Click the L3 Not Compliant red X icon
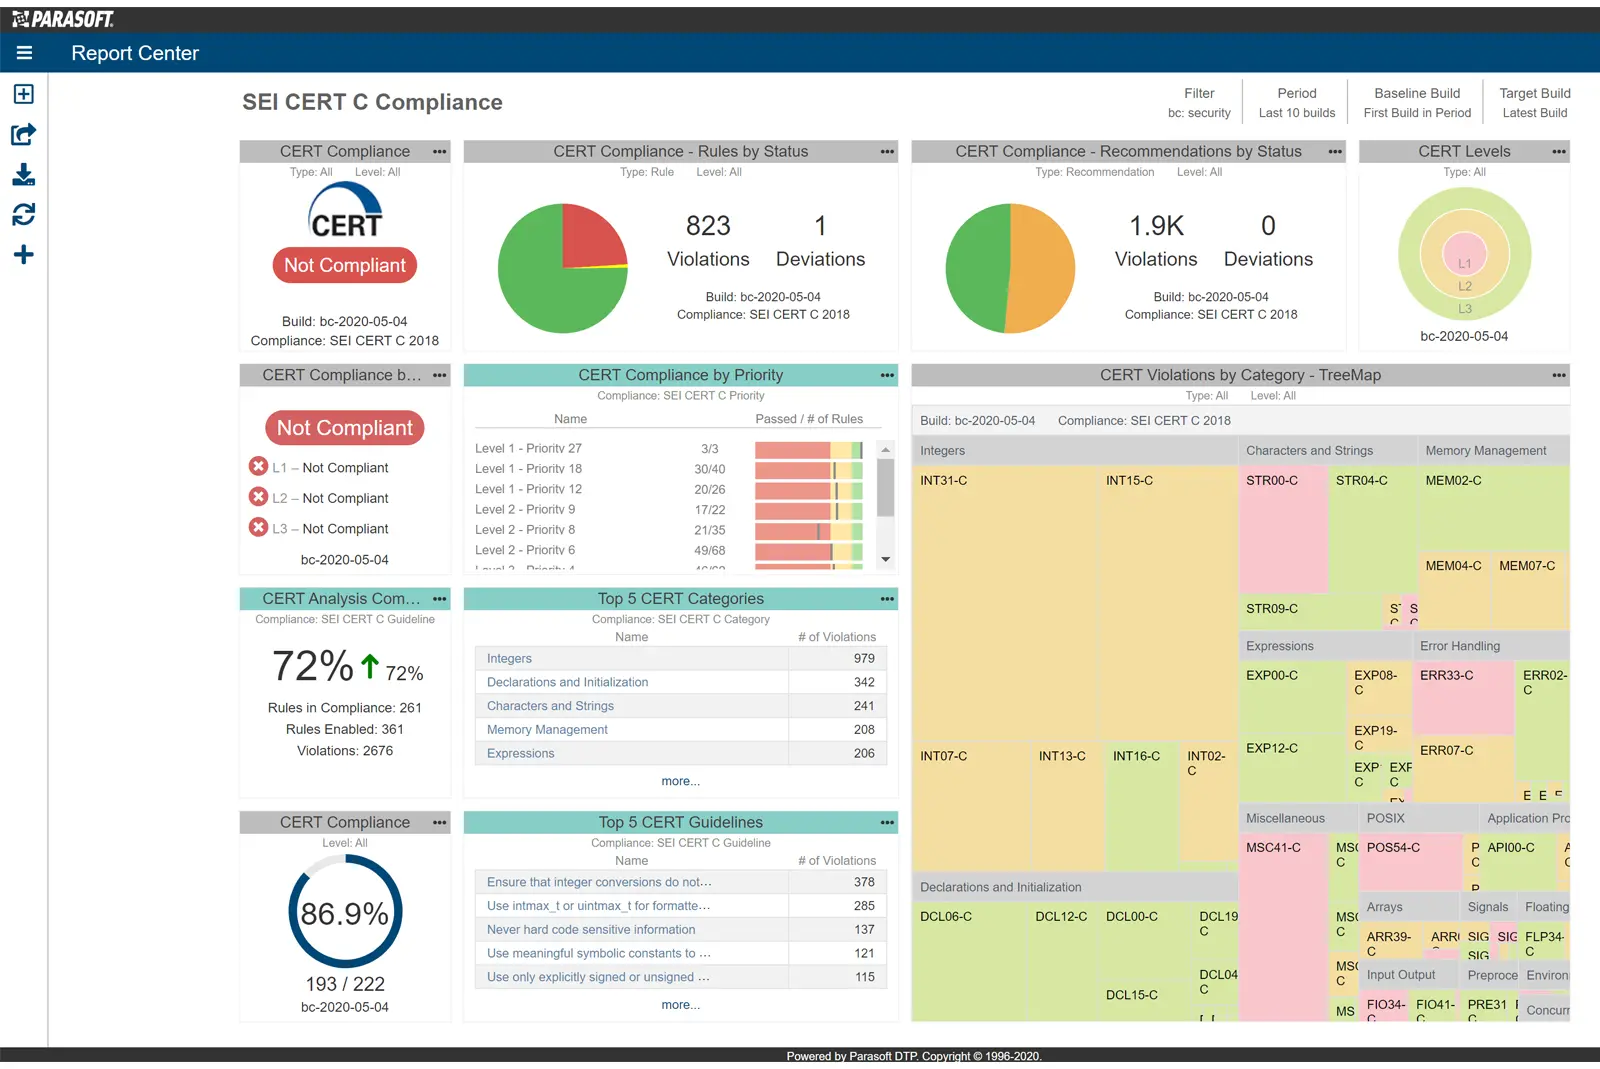This screenshot has height=1069, width=1600. [258, 527]
